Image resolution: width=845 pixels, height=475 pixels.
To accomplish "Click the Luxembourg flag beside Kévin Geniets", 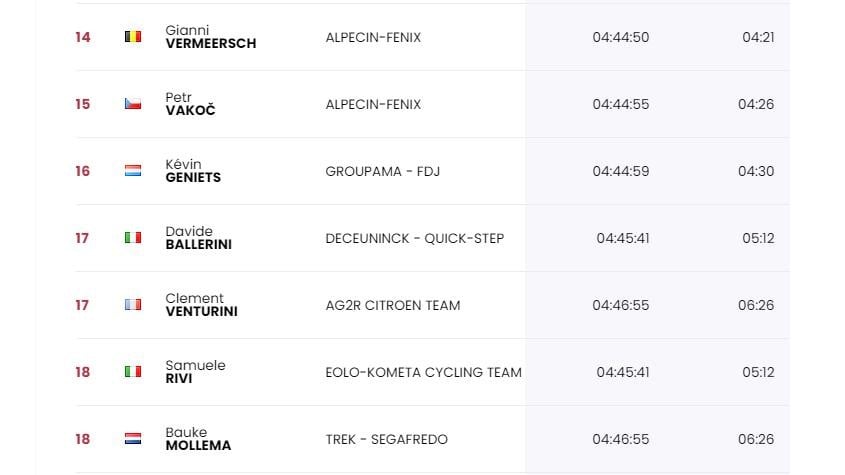I will click(133, 171).
